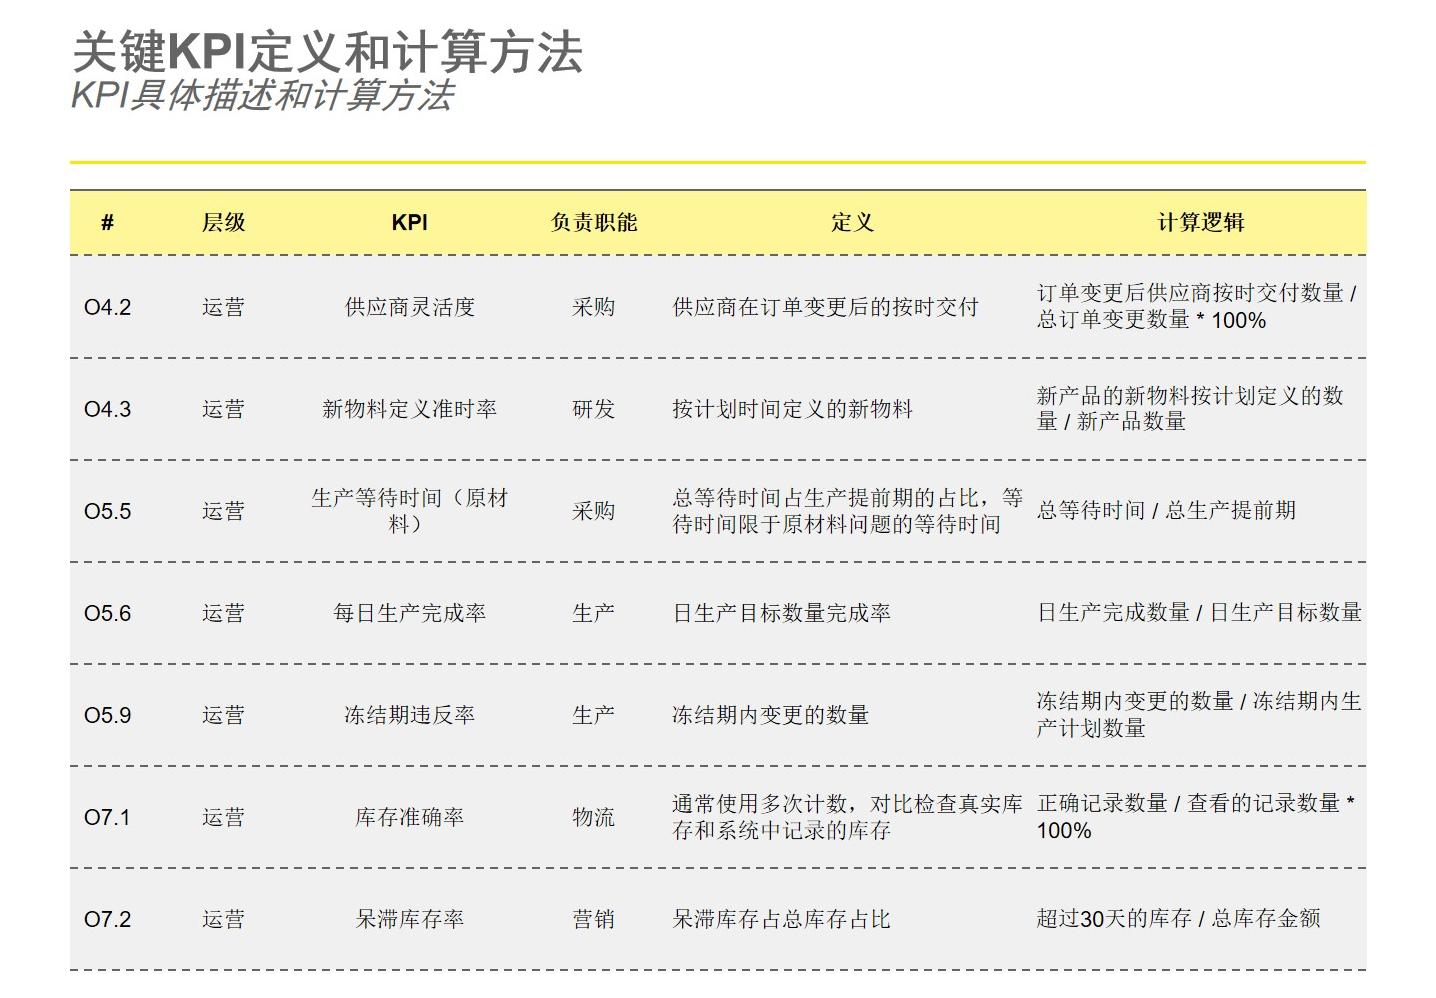Click the subtitle KPI具体描述和计算方法
The image size is (1436, 998).
click(262, 96)
